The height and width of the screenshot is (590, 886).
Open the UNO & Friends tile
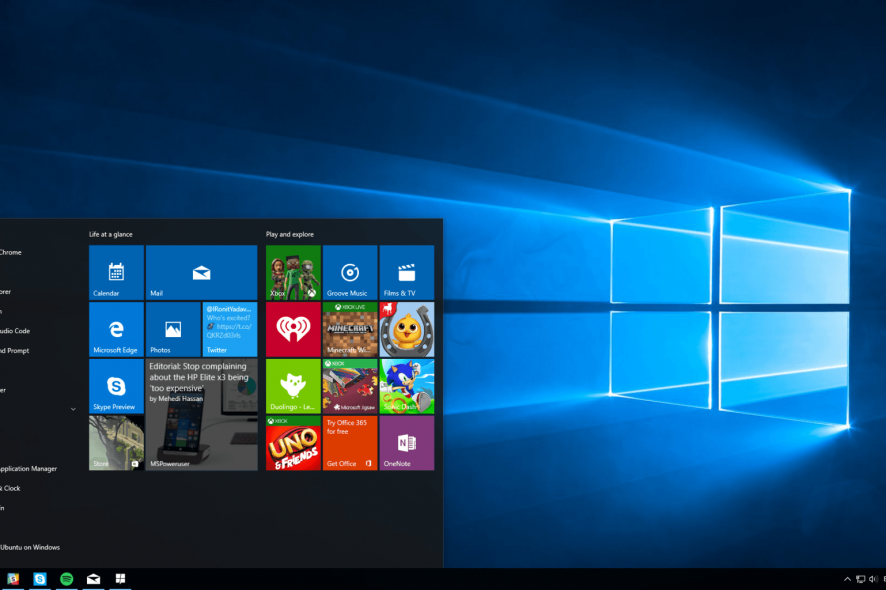(293, 443)
